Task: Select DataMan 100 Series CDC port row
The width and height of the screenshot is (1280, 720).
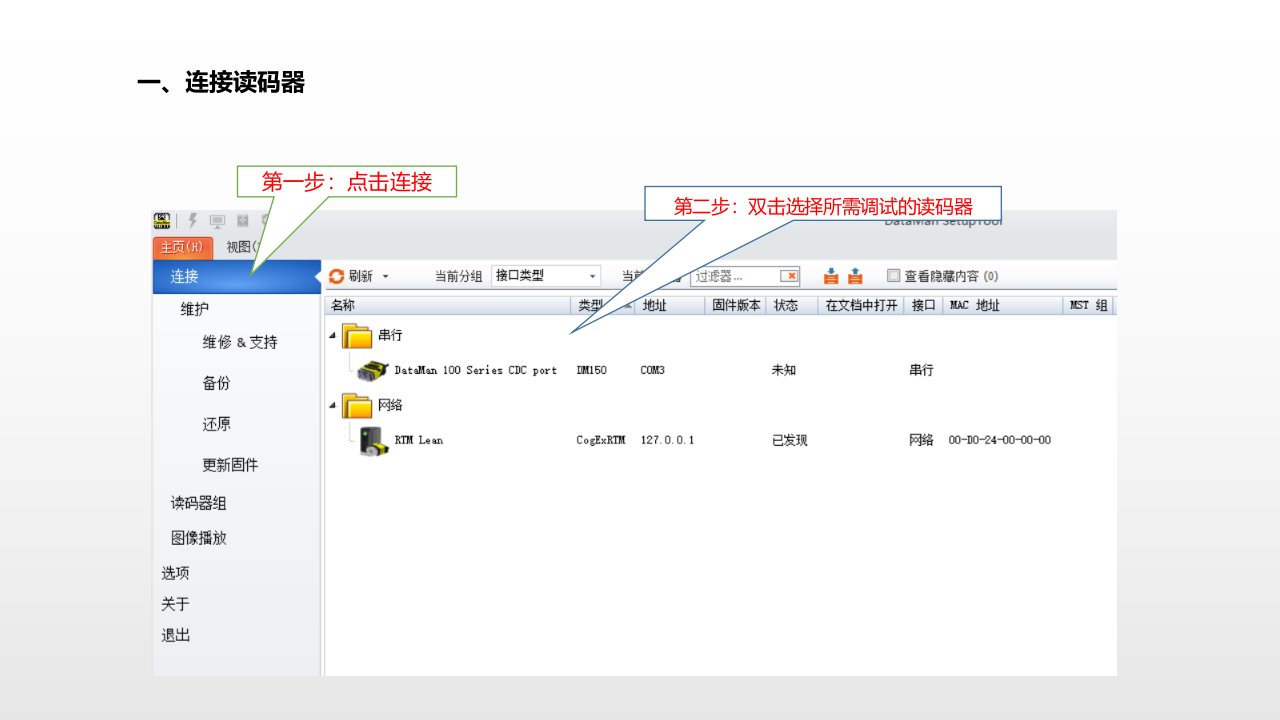Action: click(720, 370)
